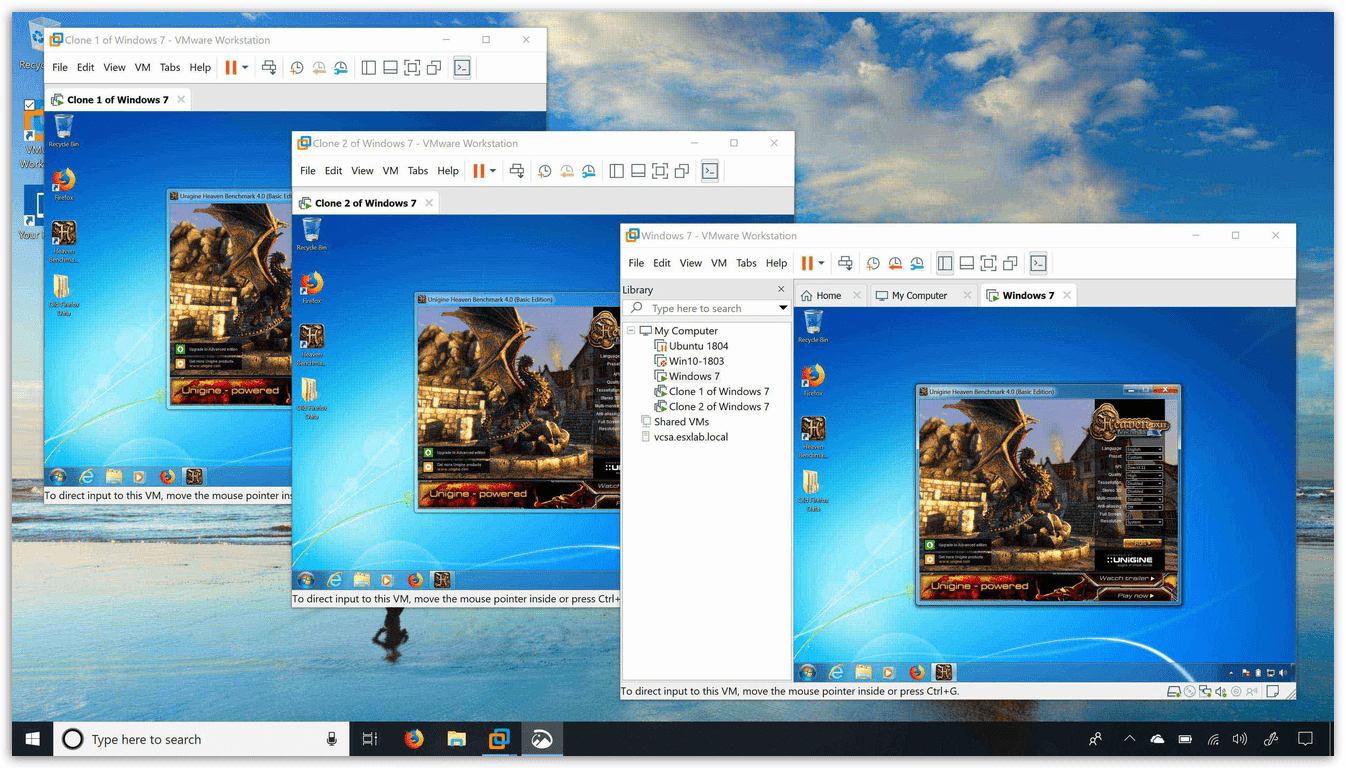This screenshot has width=1346, height=768.
Task: Close the Library panel with its X
Action: tap(781, 290)
